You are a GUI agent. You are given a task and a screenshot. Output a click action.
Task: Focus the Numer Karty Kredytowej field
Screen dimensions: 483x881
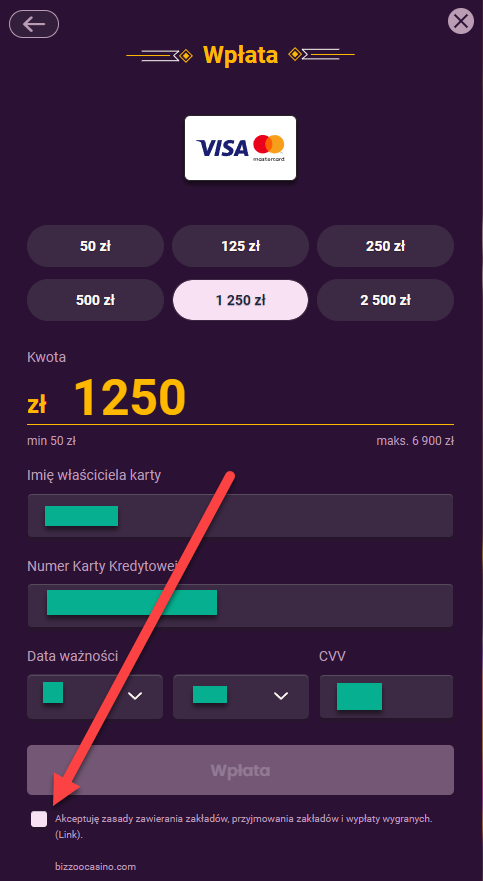click(x=240, y=606)
